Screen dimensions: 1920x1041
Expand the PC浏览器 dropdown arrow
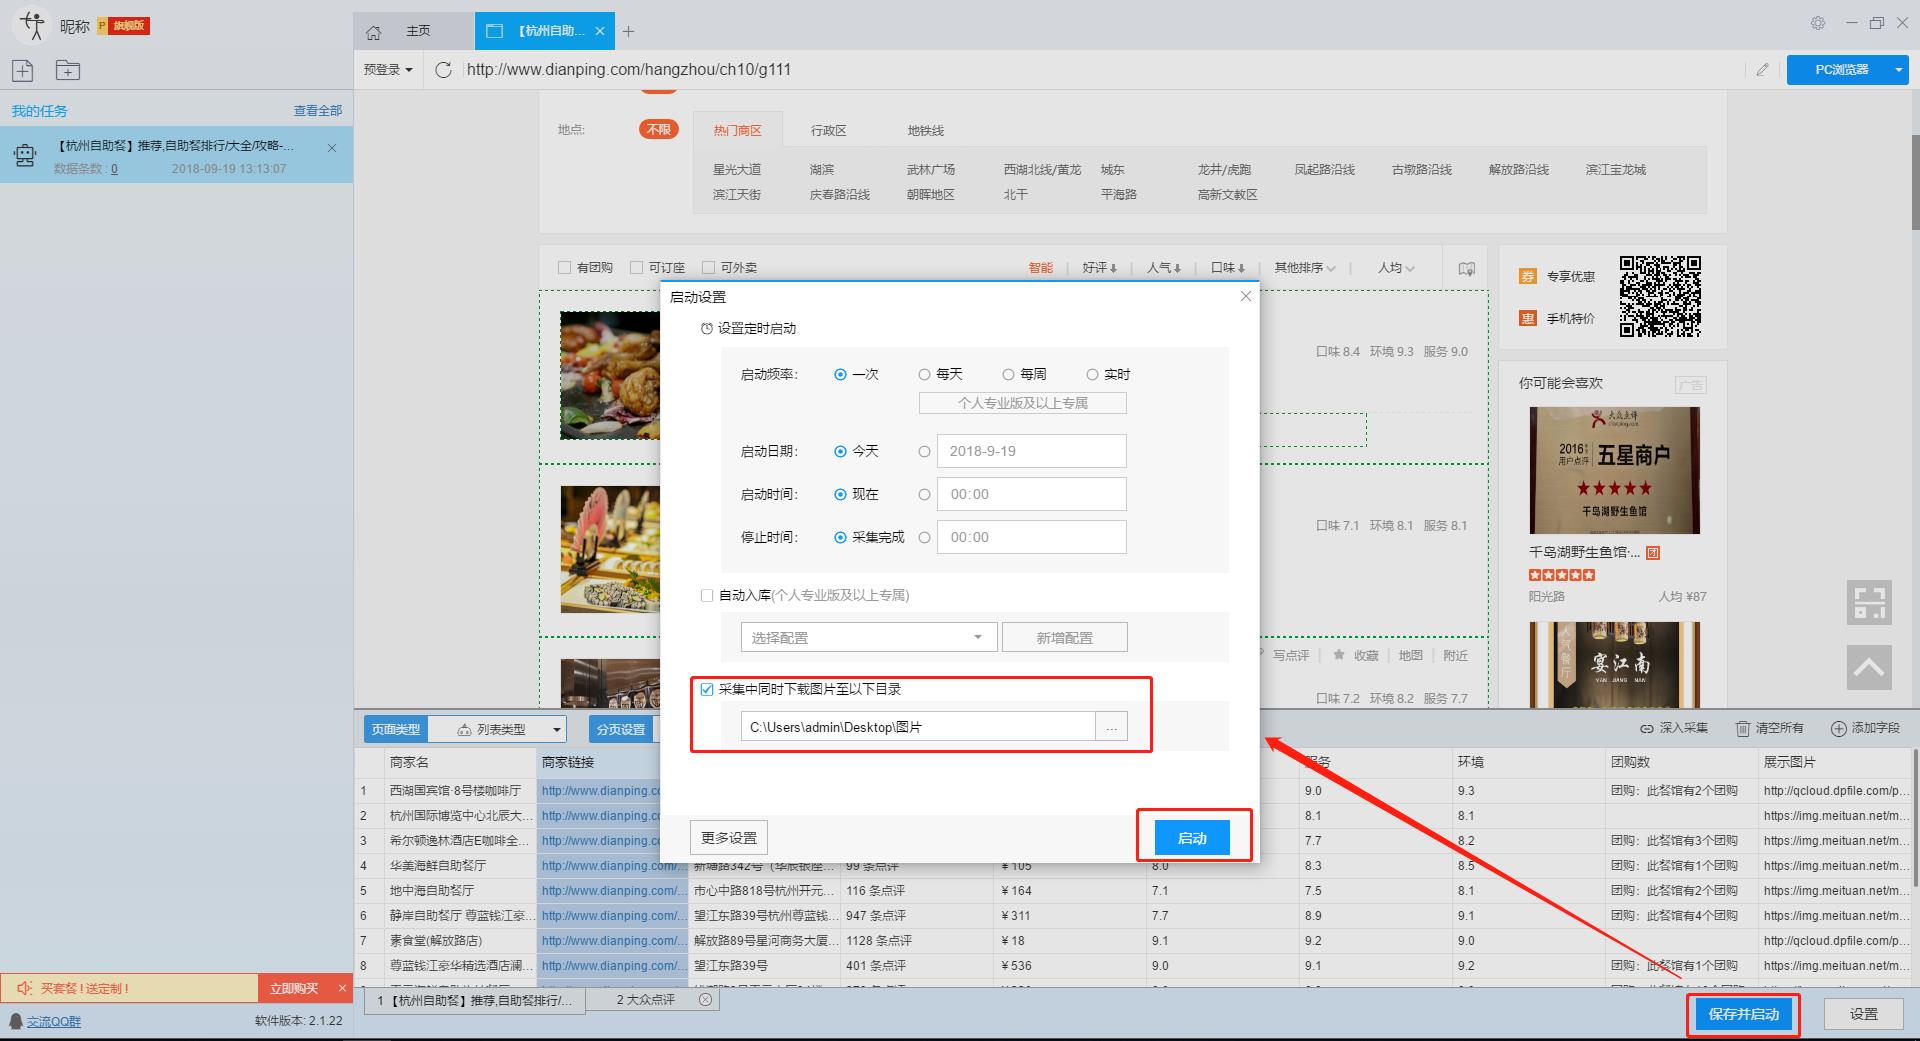(1898, 69)
